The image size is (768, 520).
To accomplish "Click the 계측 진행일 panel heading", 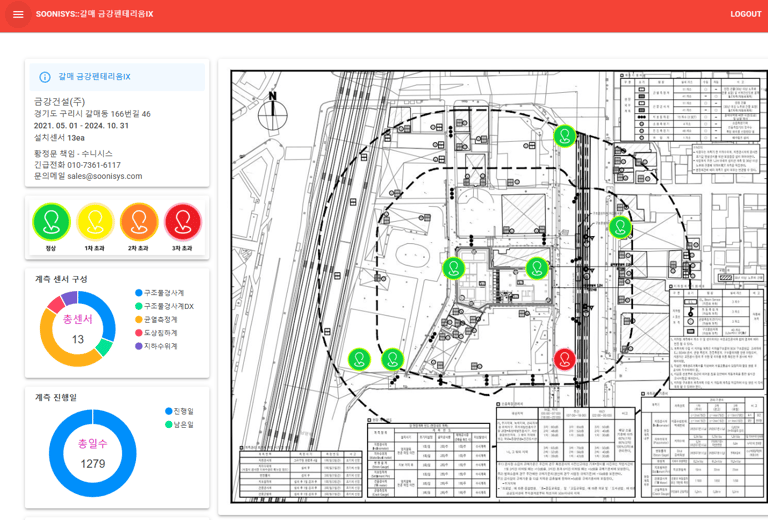I will coord(56,397).
